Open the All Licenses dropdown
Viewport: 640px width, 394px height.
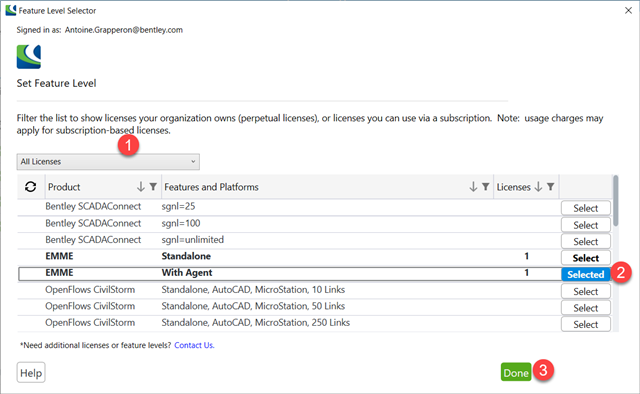[x=108, y=162]
